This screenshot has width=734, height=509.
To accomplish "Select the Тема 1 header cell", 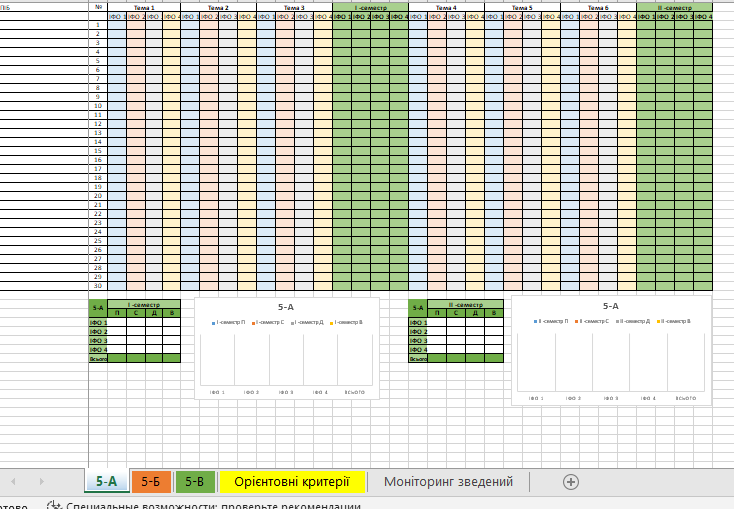I will [x=144, y=8].
